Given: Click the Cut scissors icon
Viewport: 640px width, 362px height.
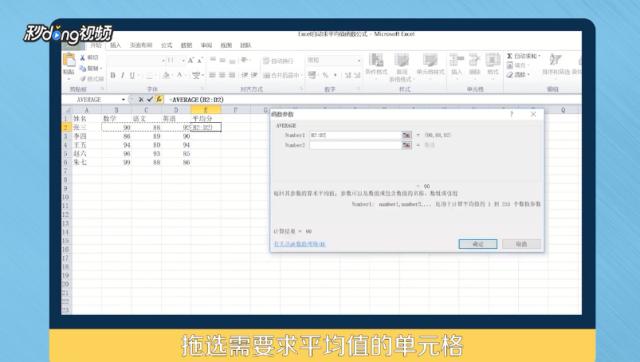Looking at the screenshot, I should point(82,58).
